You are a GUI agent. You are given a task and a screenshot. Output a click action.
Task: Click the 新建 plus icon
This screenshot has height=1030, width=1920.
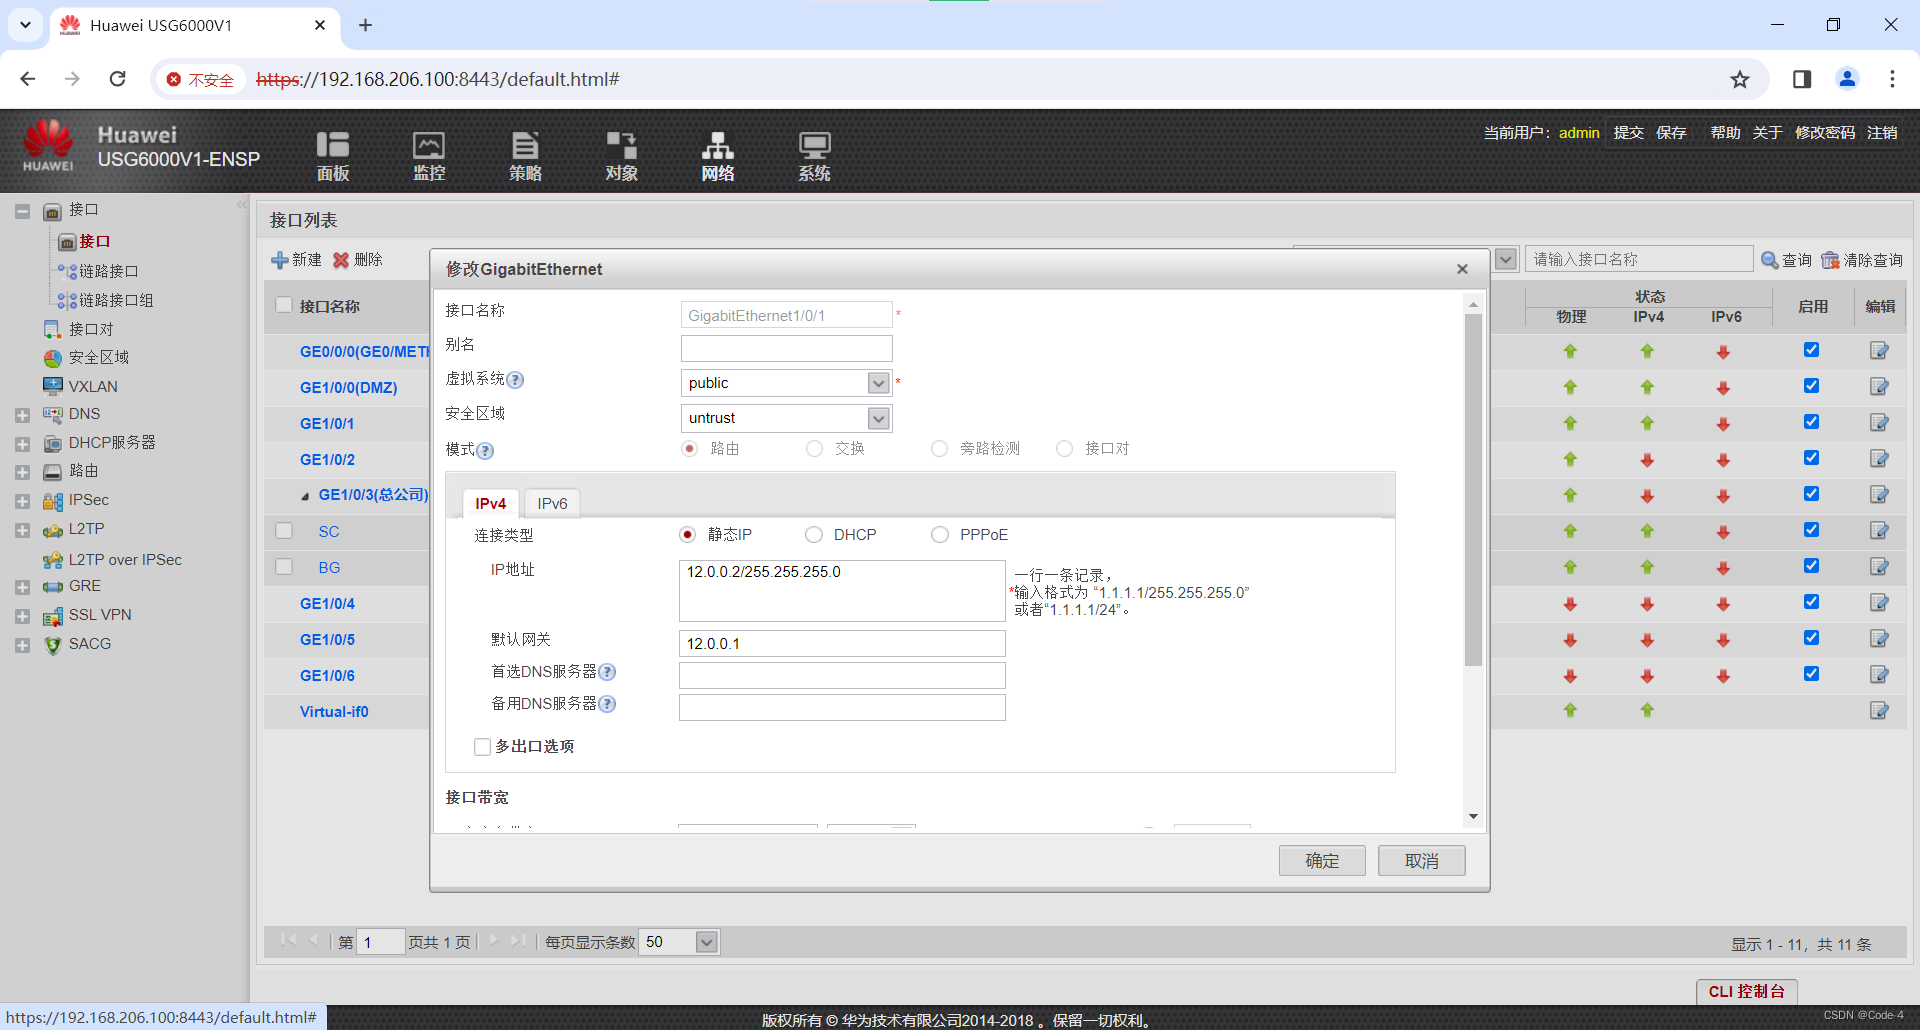click(280, 260)
